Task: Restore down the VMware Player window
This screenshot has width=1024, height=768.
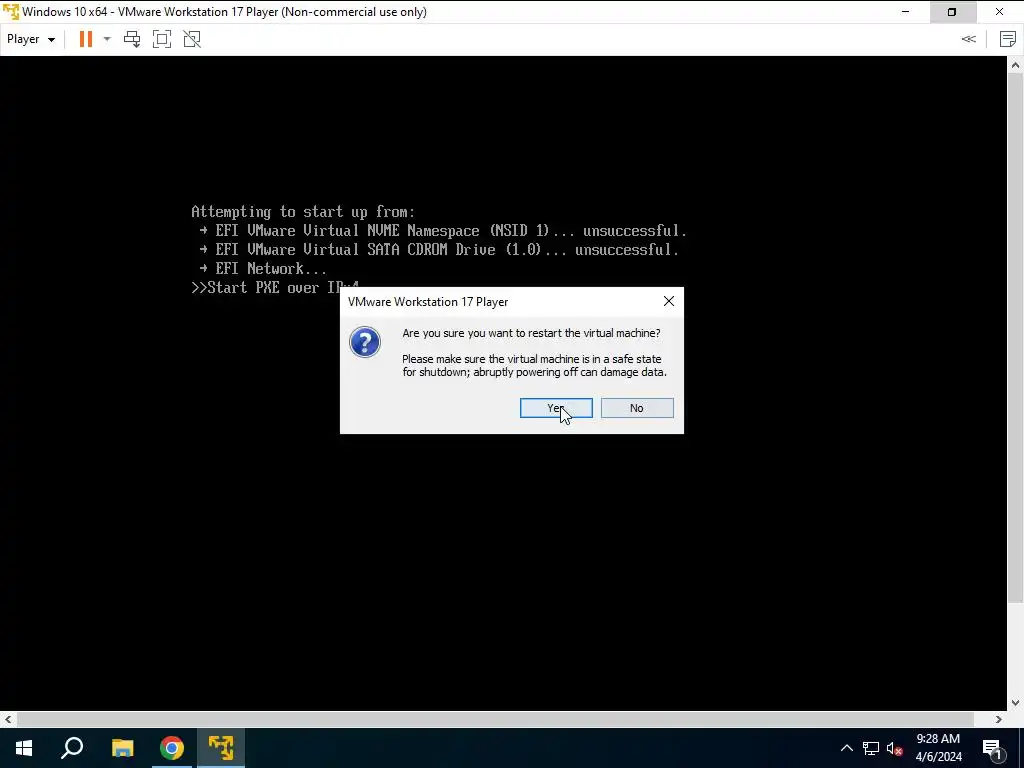Action: pyautogui.click(x=952, y=12)
